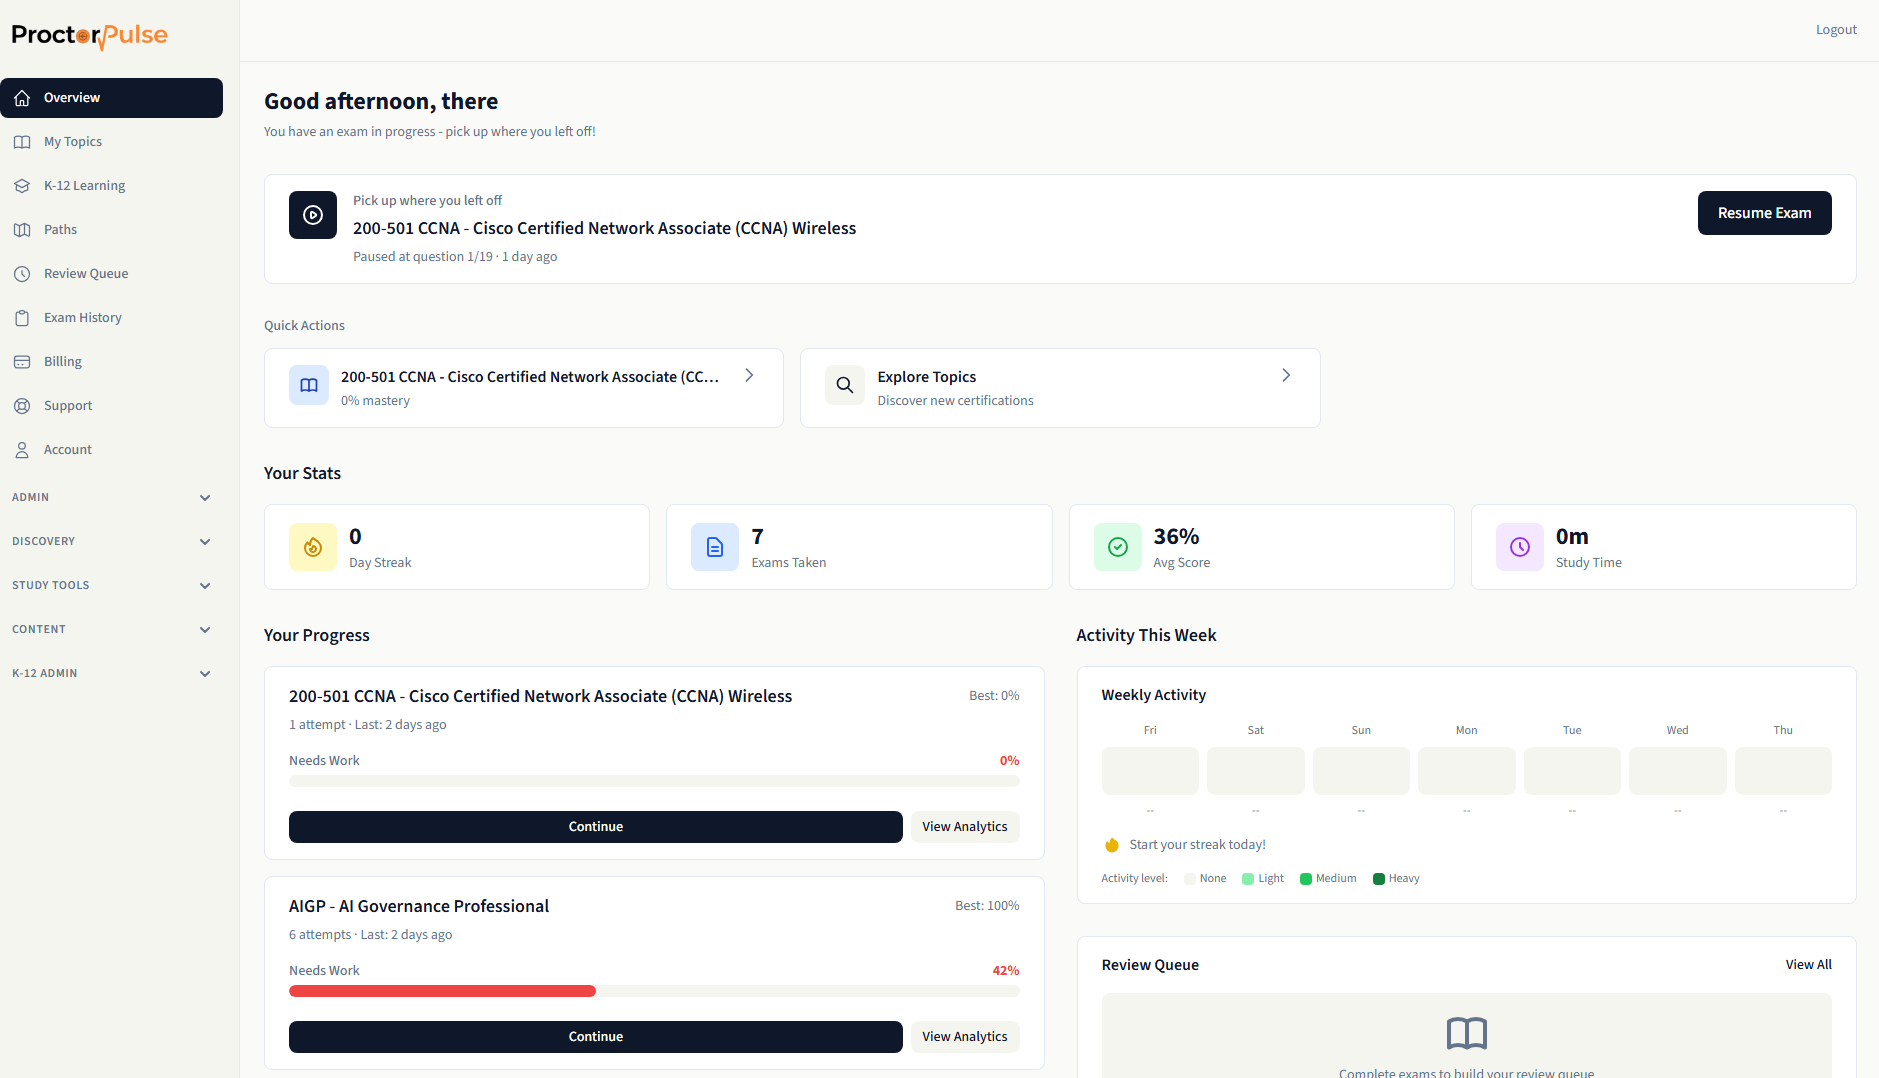Click the checkmark Avg Score icon
The width and height of the screenshot is (1879, 1078).
pos(1117,547)
